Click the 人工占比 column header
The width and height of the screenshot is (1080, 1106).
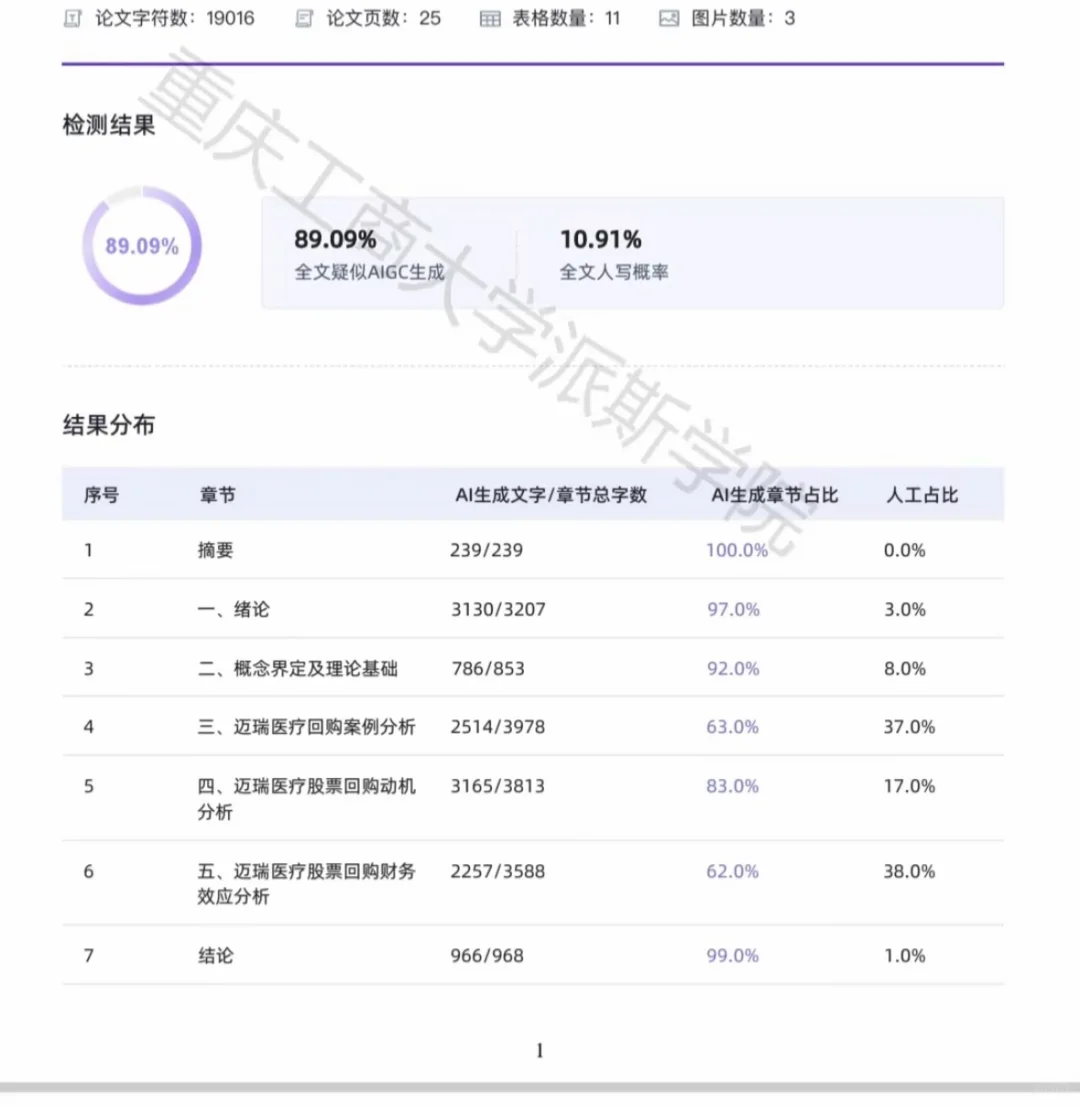(x=922, y=495)
